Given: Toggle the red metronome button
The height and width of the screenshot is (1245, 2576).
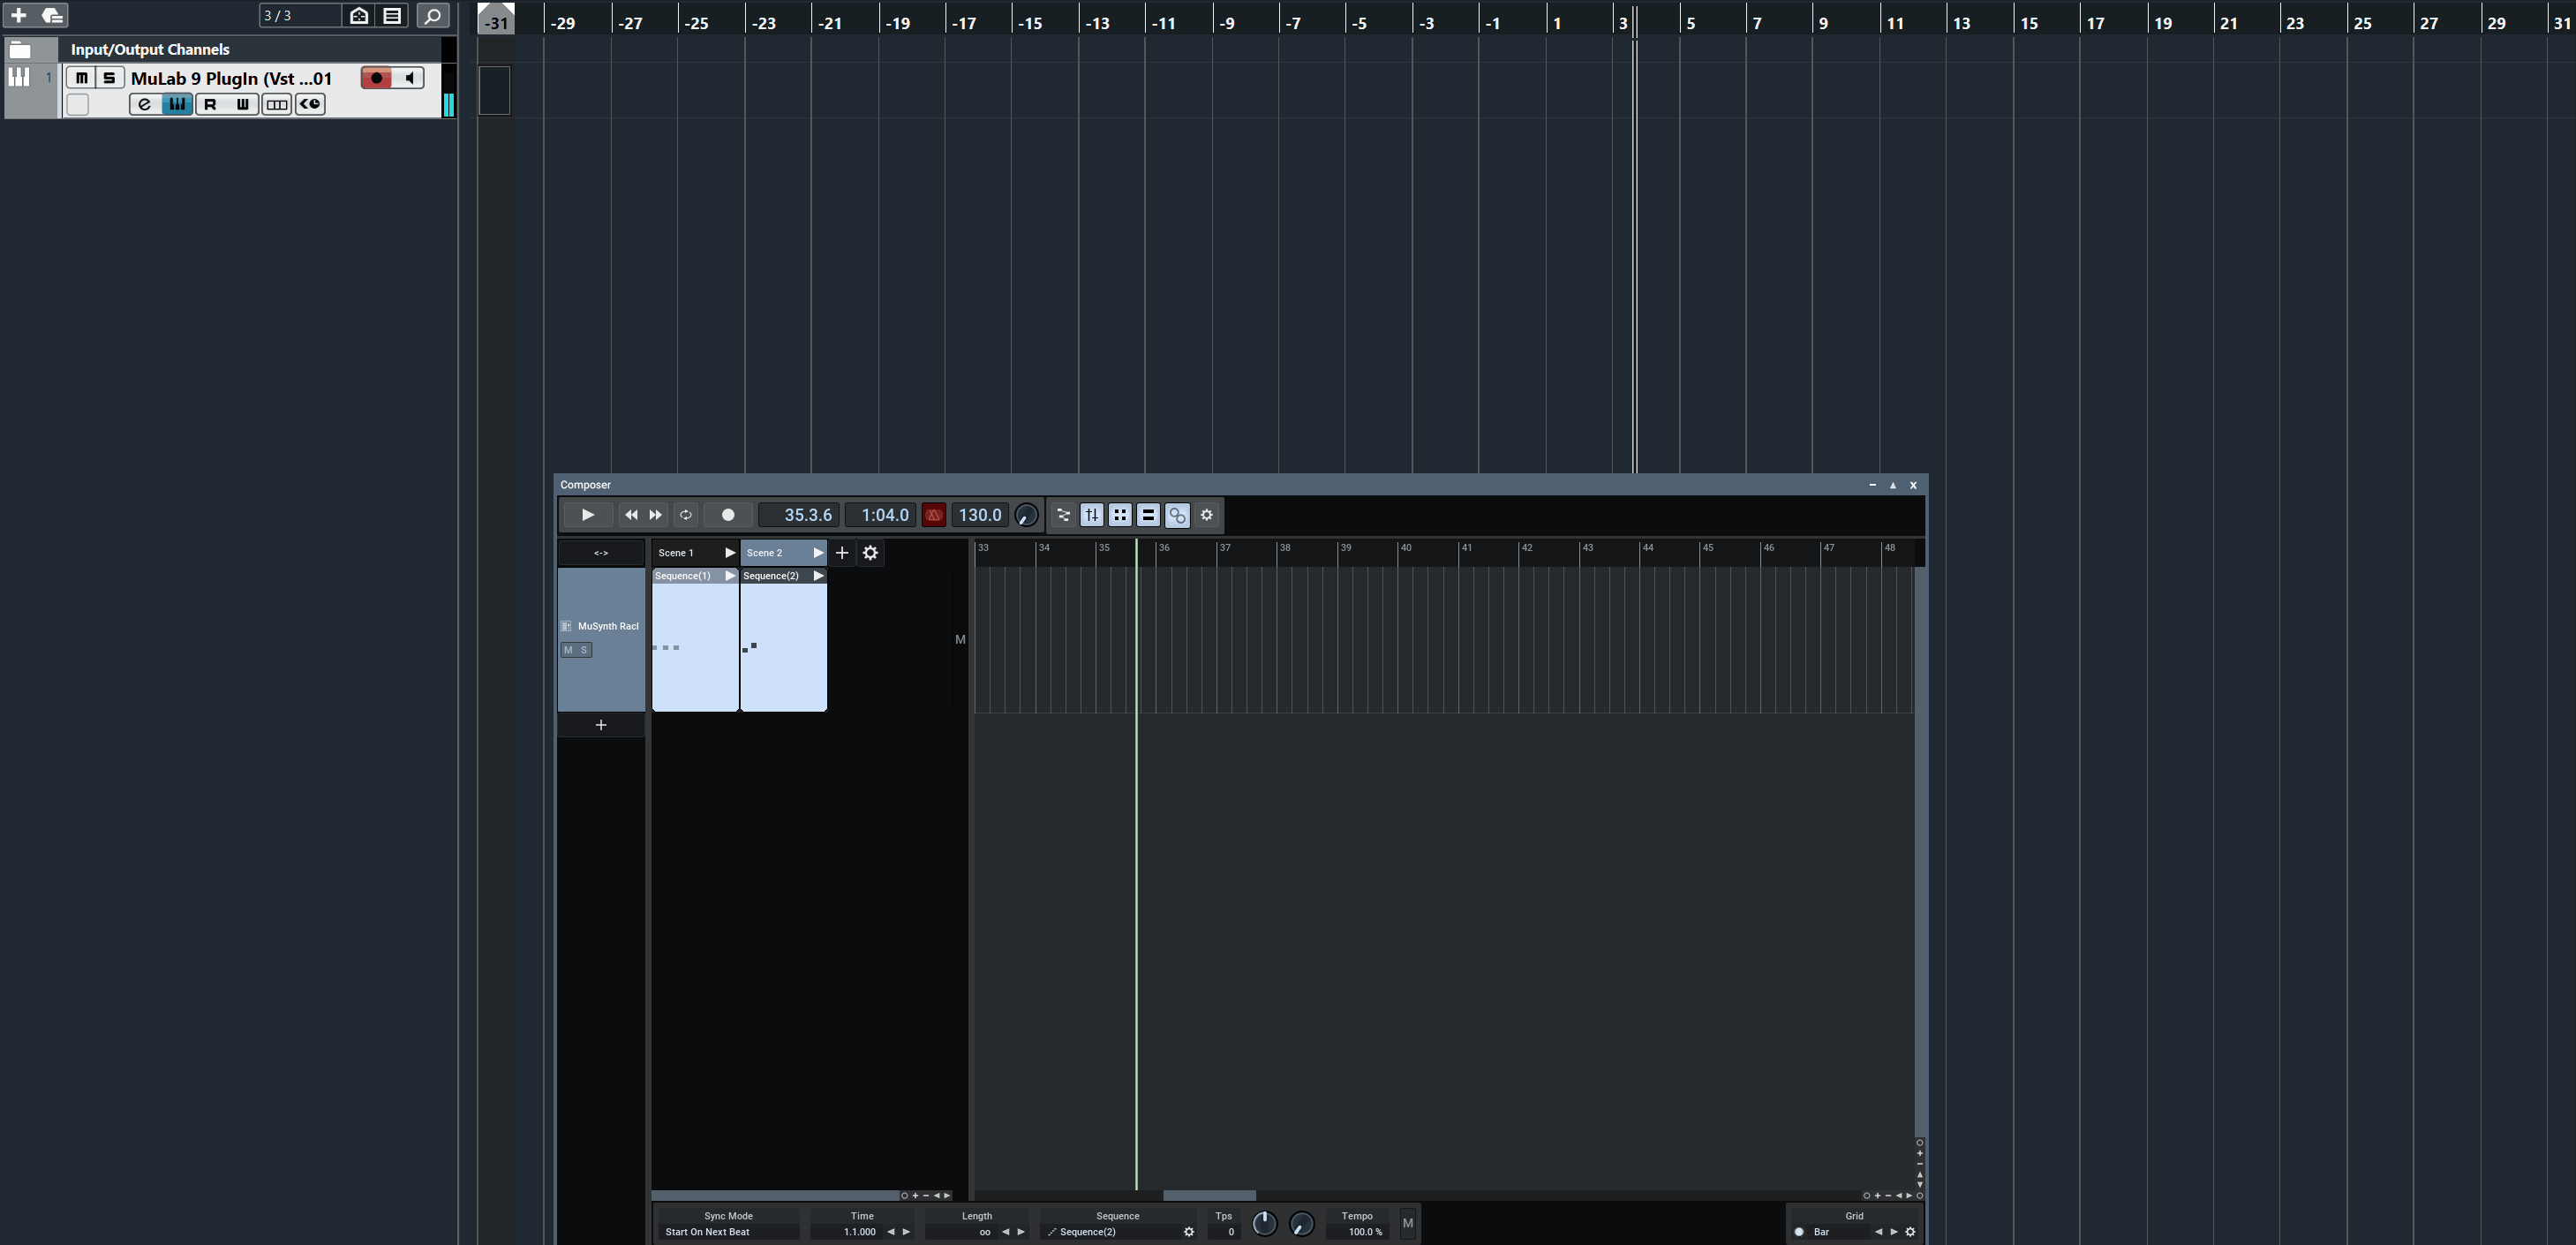Looking at the screenshot, I should coord(934,515).
